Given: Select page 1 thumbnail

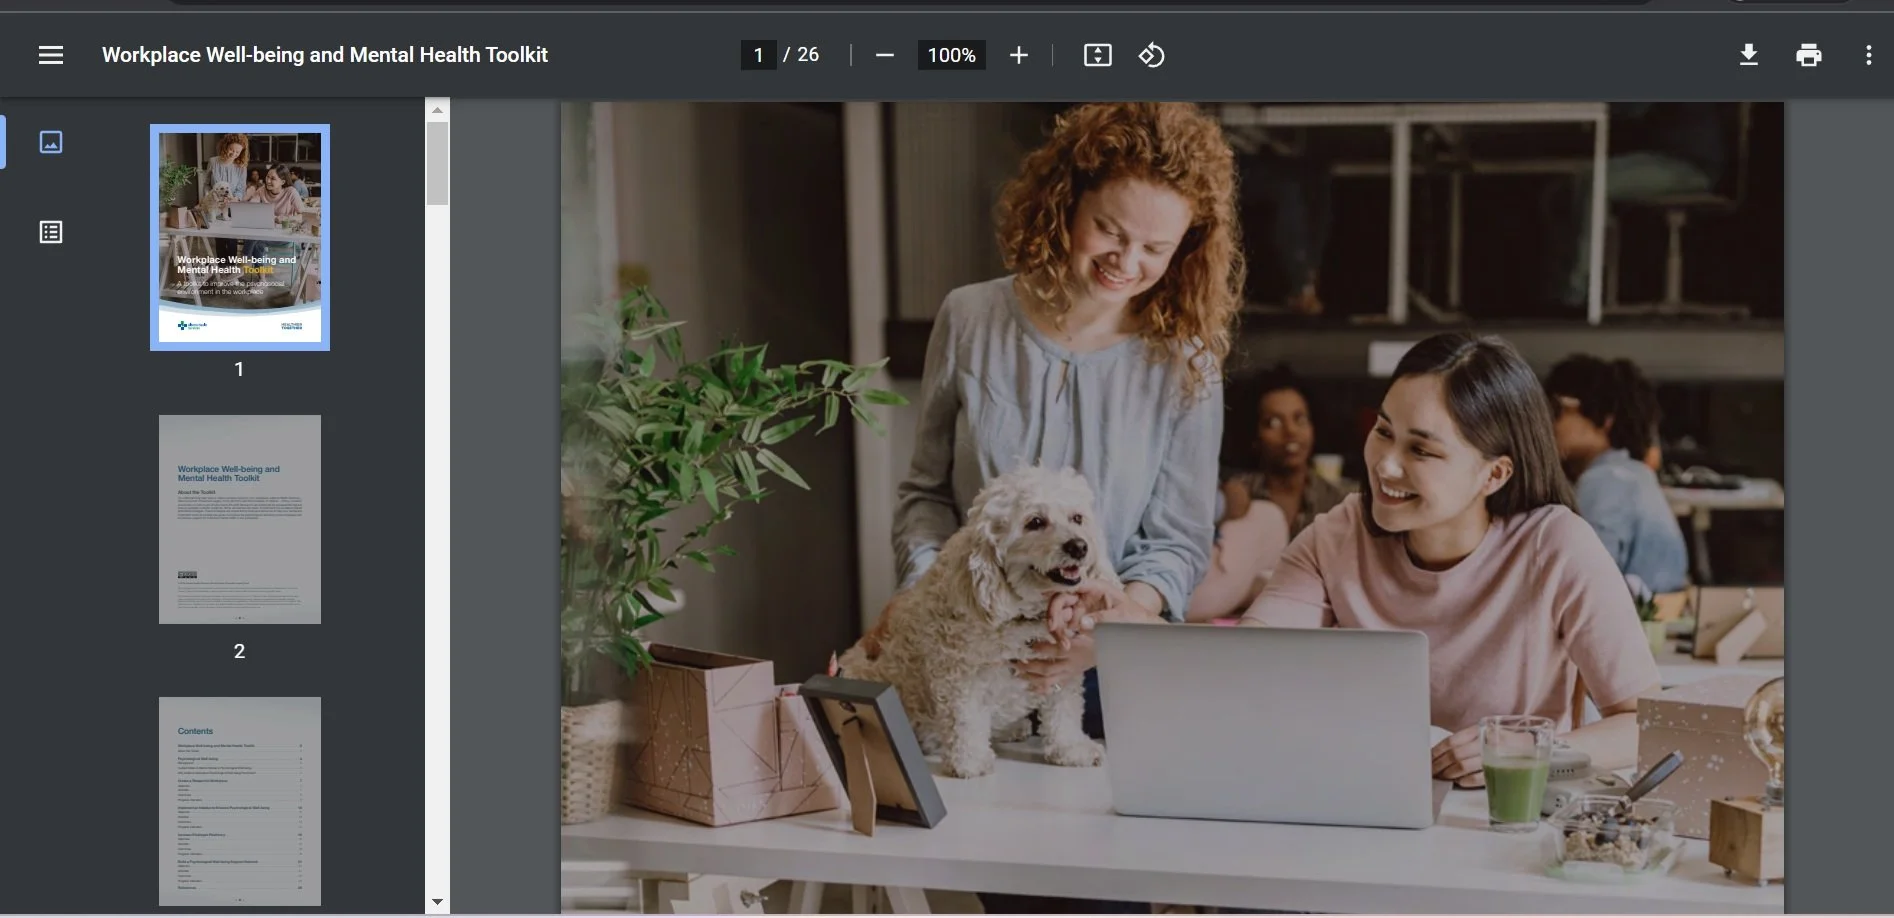Looking at the screenshot, I should pos(240,237).
